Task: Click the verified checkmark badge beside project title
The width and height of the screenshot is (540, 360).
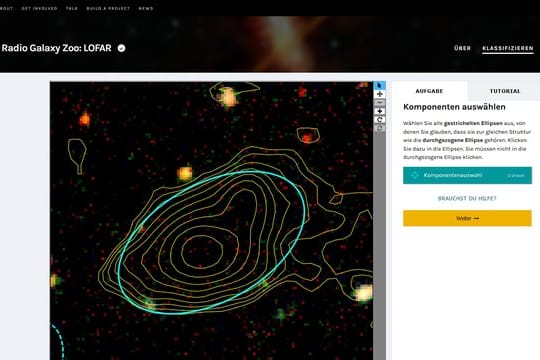Action: (x=122, y=48)
